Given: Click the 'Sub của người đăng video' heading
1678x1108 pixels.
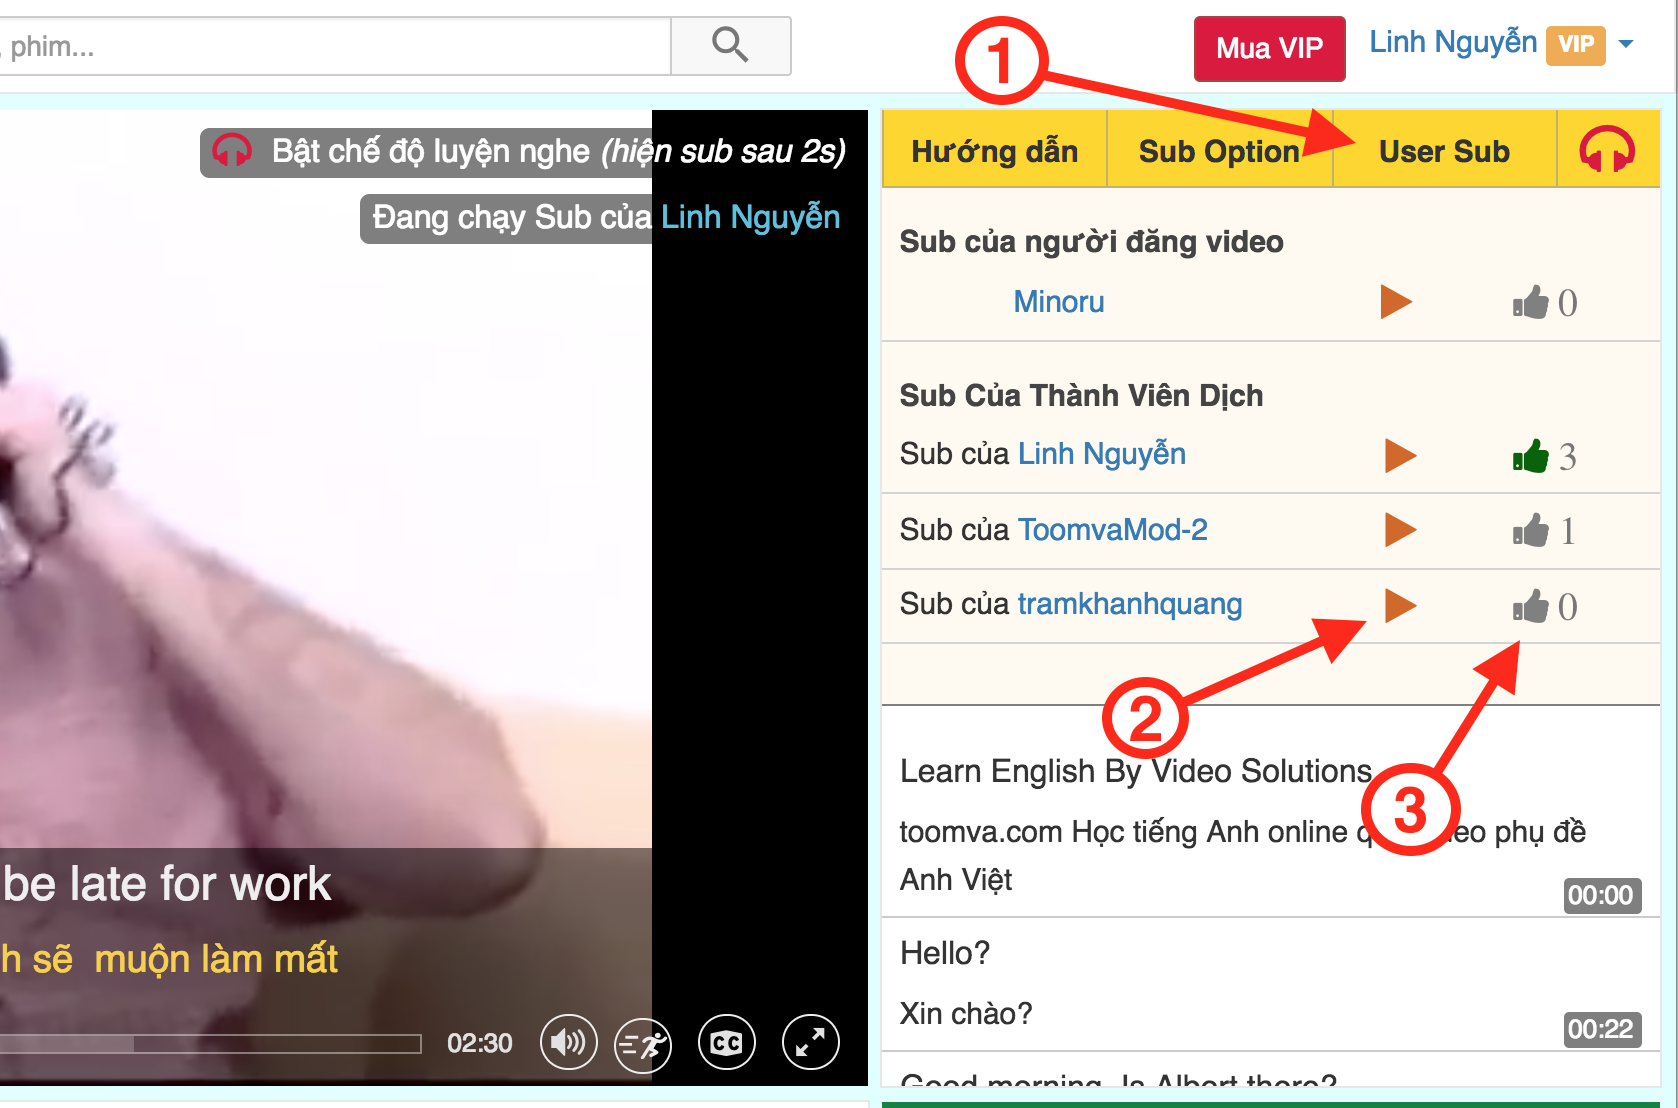Looking at the screenshot, I should click(x=1091, y=242).
